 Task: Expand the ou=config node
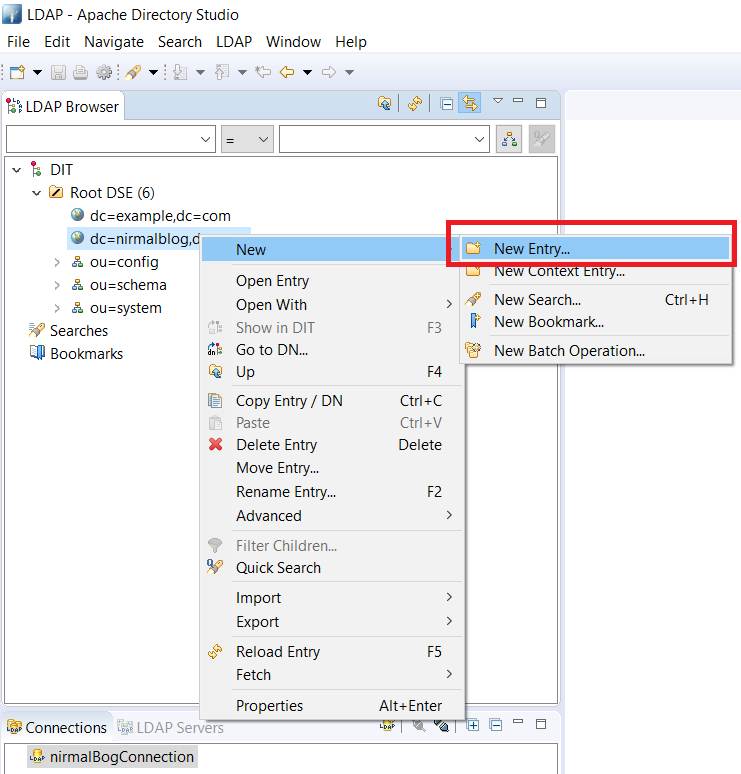(x=57, y=262)
